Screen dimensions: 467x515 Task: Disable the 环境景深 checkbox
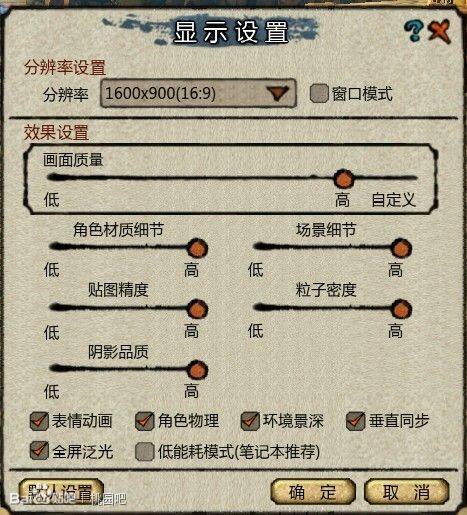pyautogui.click(x=250, y=421)
